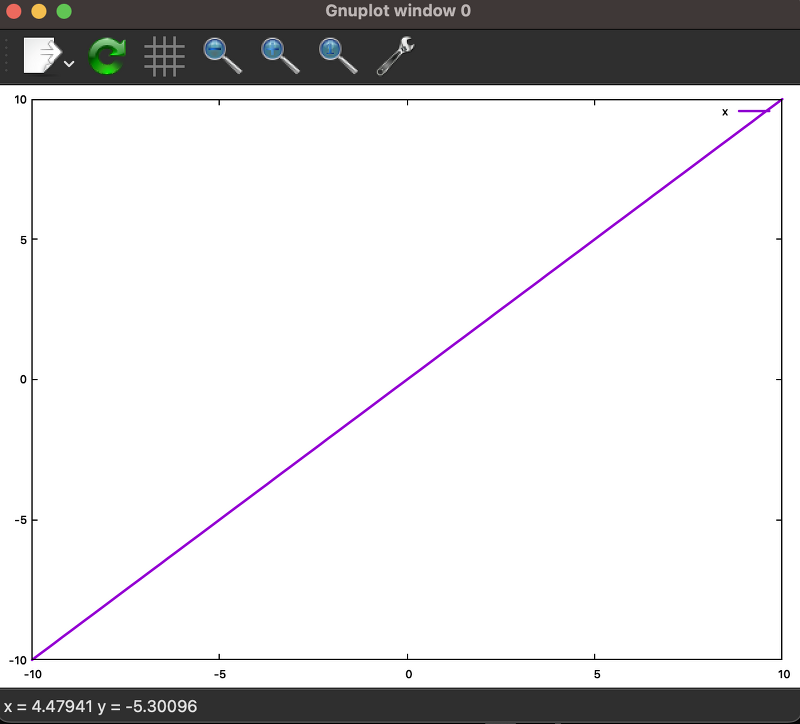
Task: Toggle grid lines with the grid icon
Action: [164, 55]
